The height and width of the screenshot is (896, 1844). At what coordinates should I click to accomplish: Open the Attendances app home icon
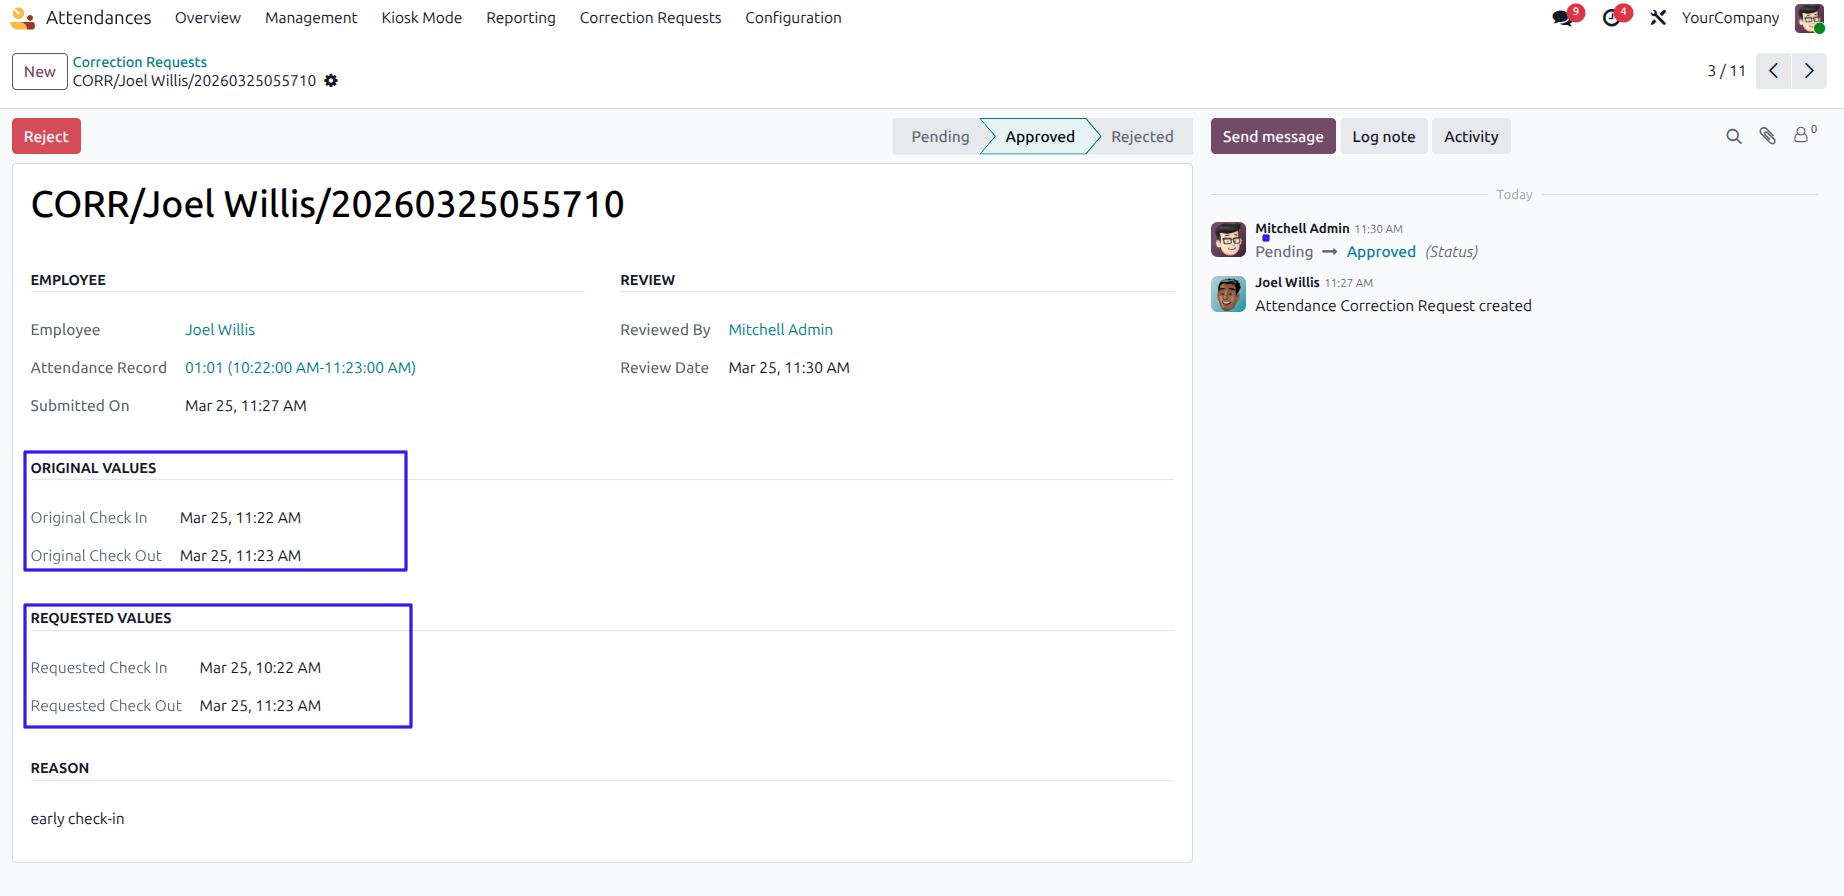click(x=23, y=18)
